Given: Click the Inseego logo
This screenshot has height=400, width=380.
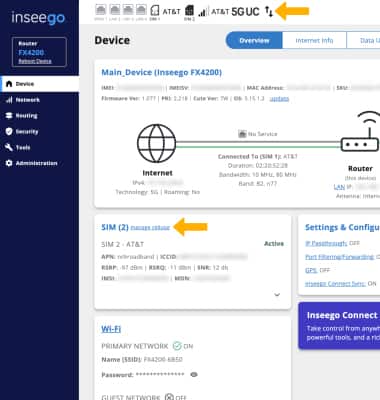Looking at the screenshot, I should [38, 18].
